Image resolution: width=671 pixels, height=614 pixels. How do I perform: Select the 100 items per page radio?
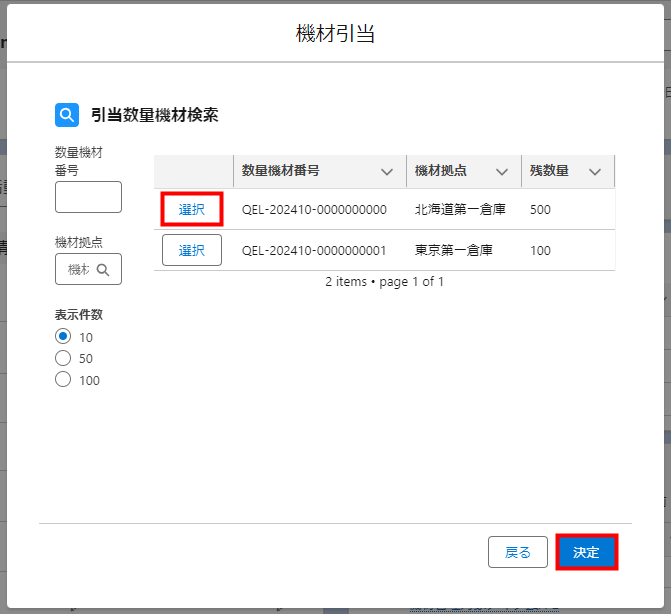click(63, 379)
